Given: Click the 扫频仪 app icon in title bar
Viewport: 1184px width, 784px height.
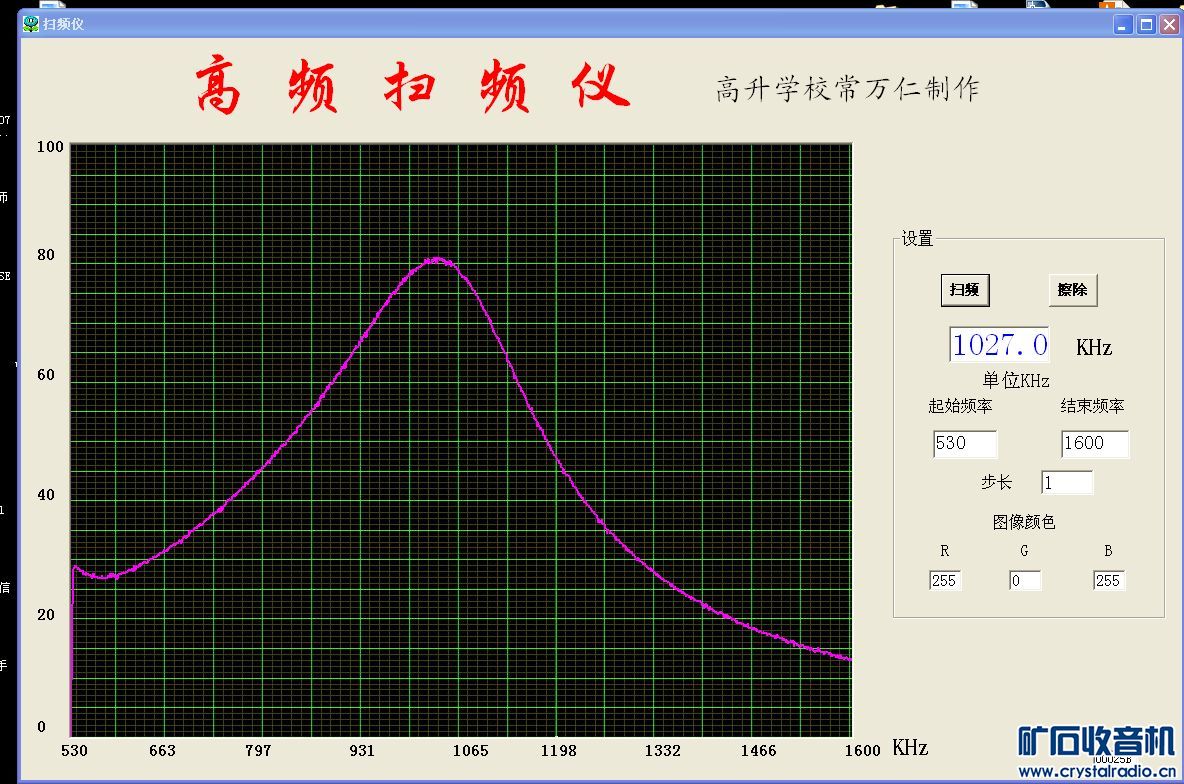Looking at the screenshot, I should (30, 24).
